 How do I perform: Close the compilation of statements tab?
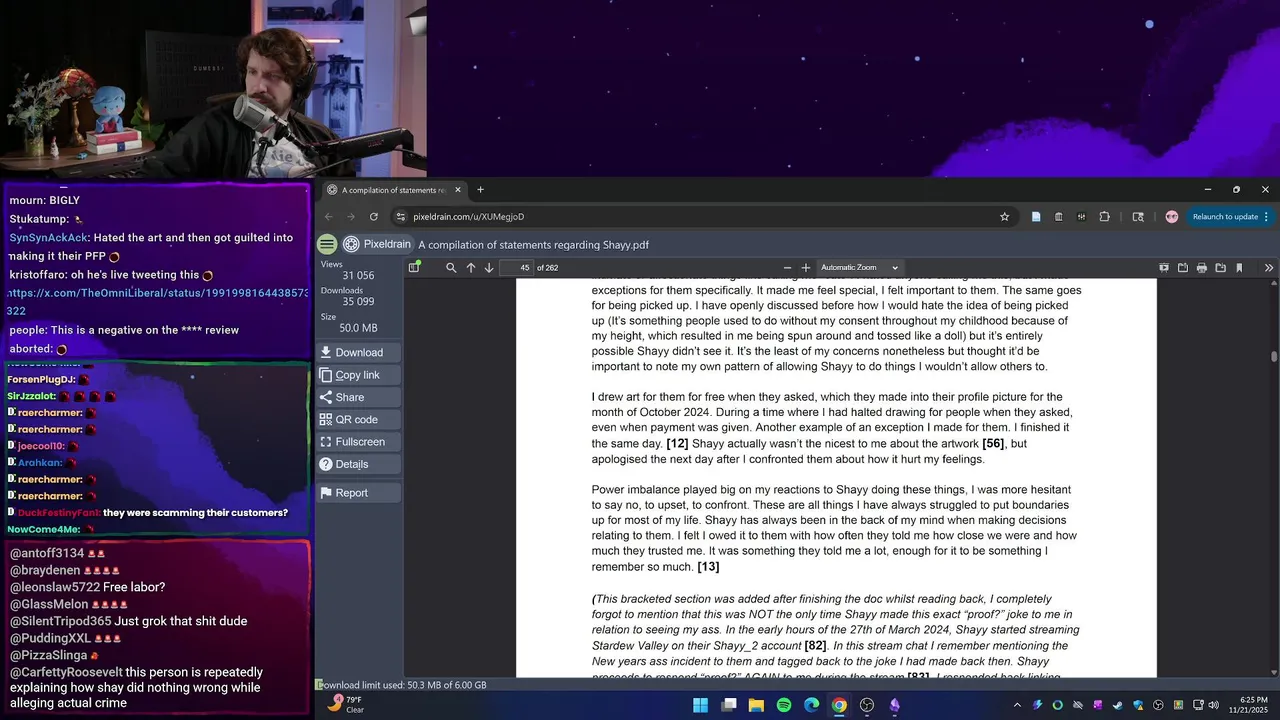[458, 190]
